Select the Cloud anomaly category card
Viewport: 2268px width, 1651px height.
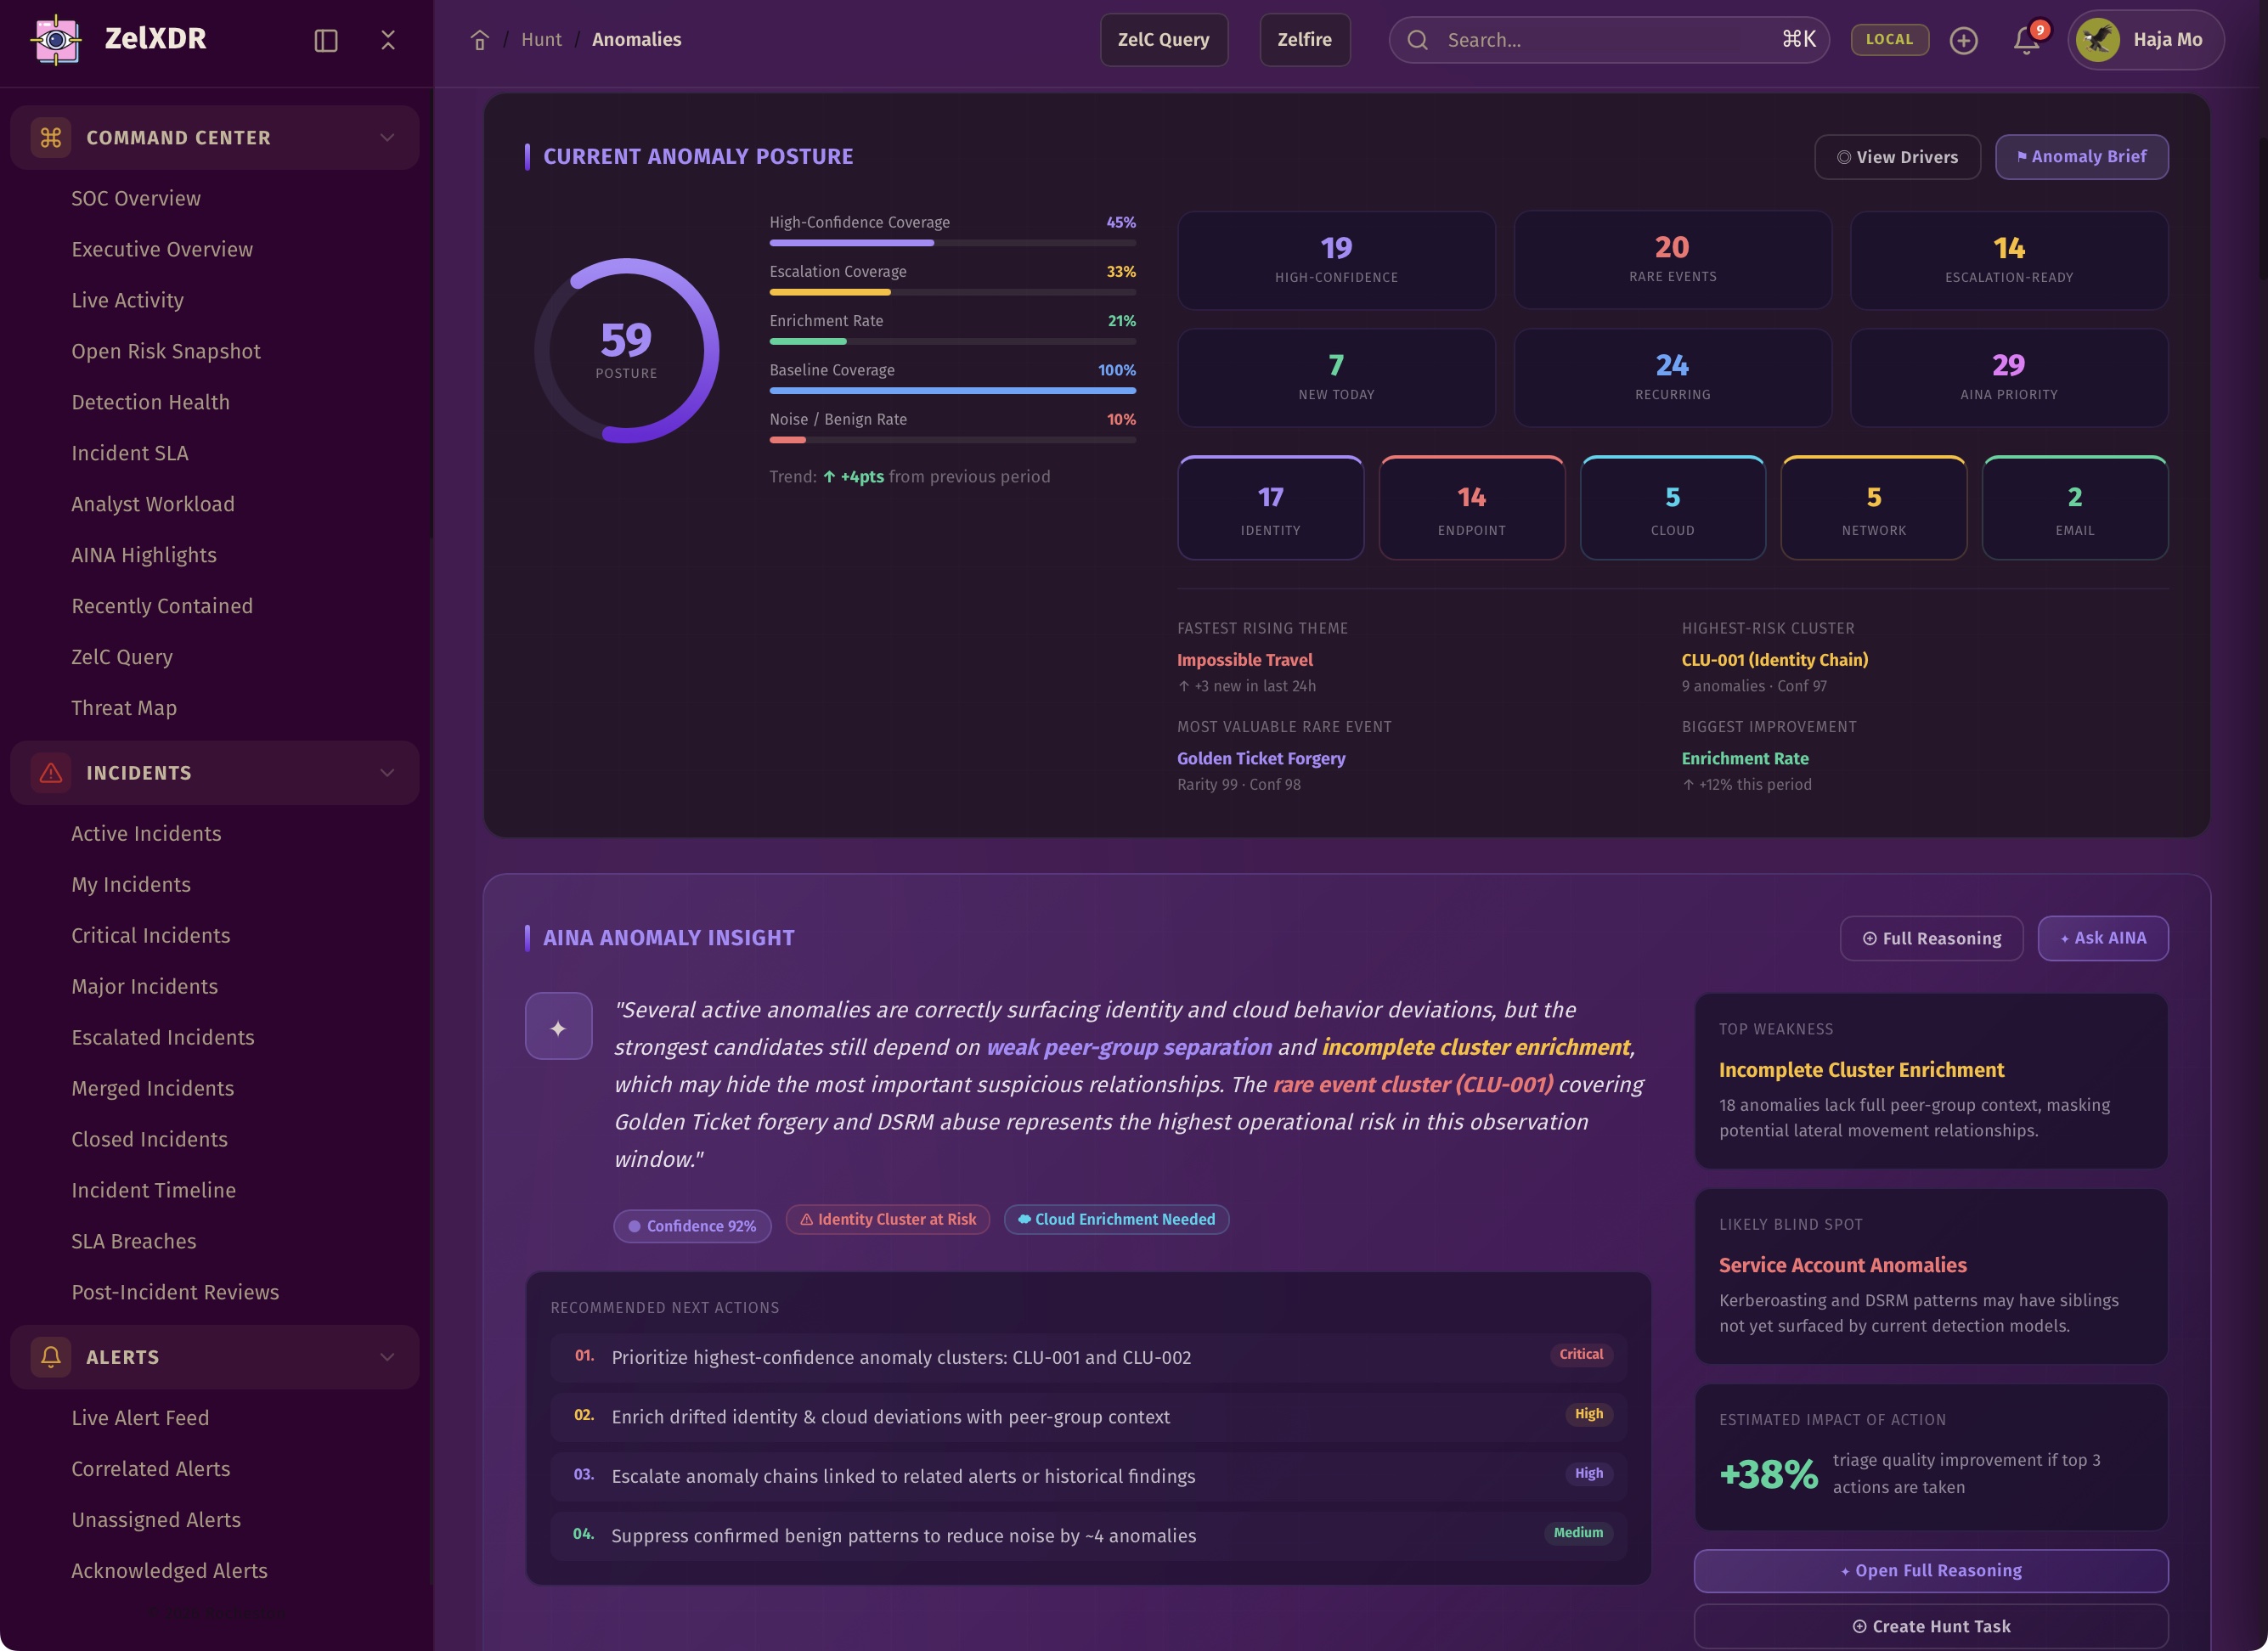tap(1672, 508)
